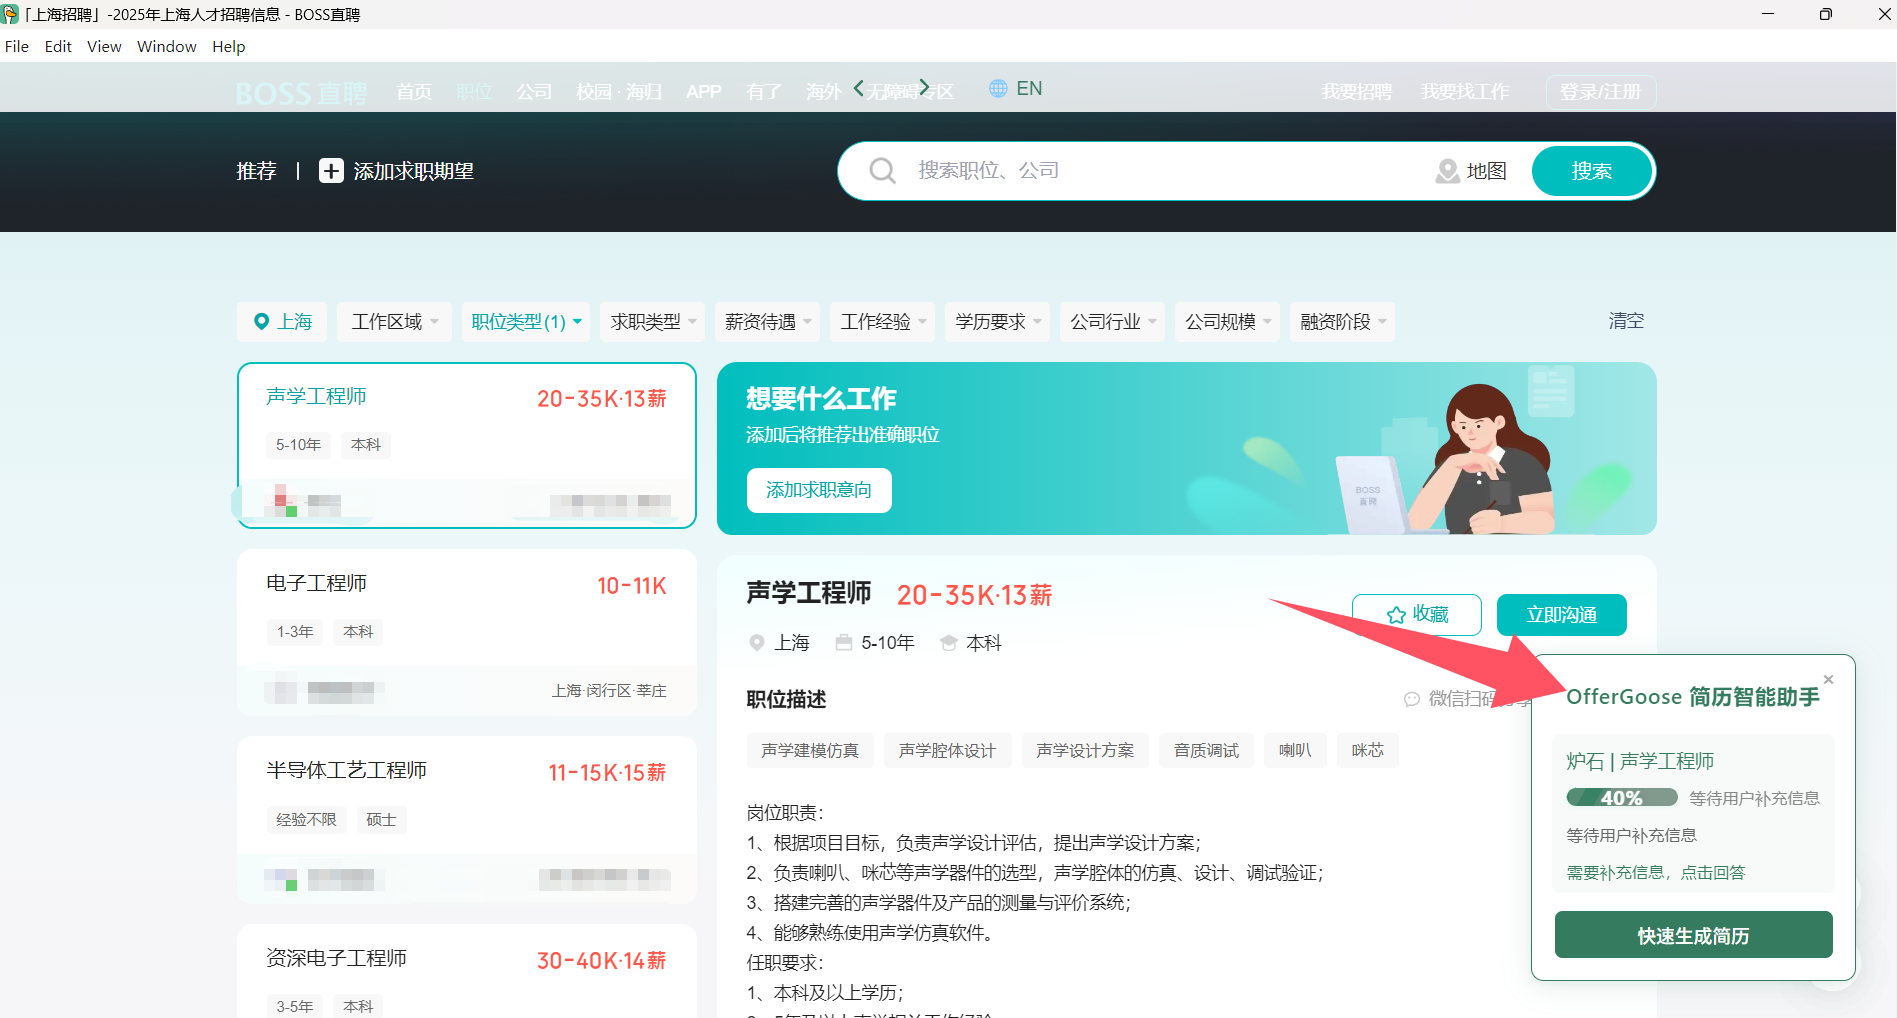Expand the 工作经验 filter dropdown
The width and height of the screenshot is (1897, 1018).
point(883,322)
